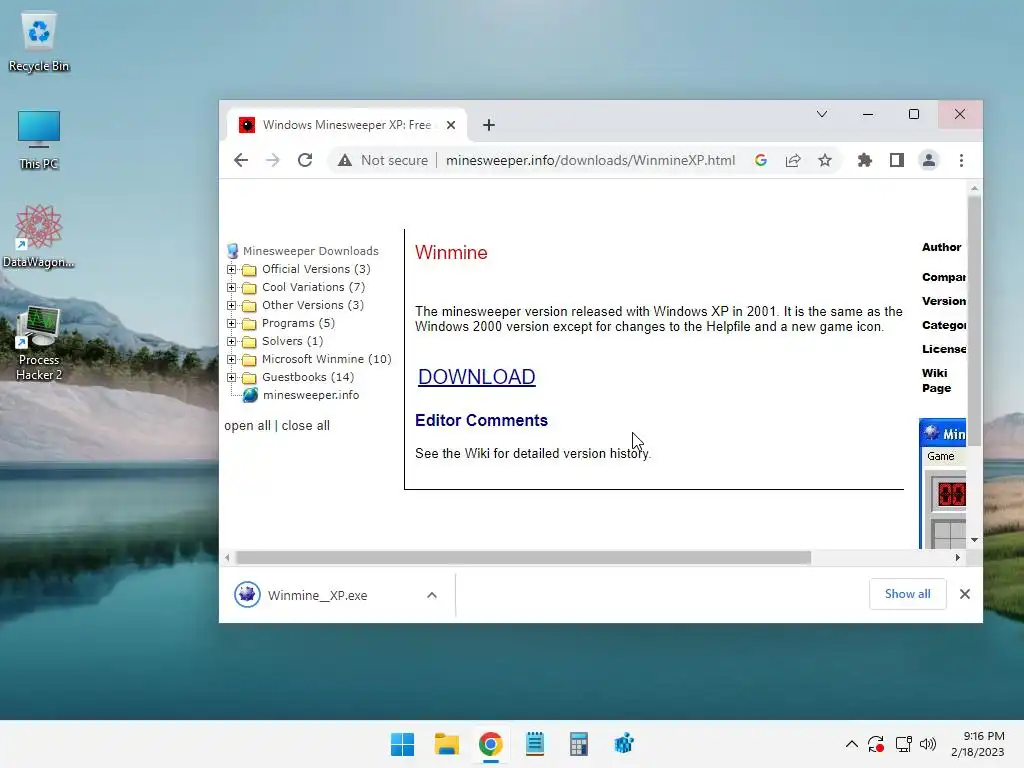The width and height of the screenshot is (1024, 768).
Task: Select the This PC desktop icon
Action: [x=39, y=140]
